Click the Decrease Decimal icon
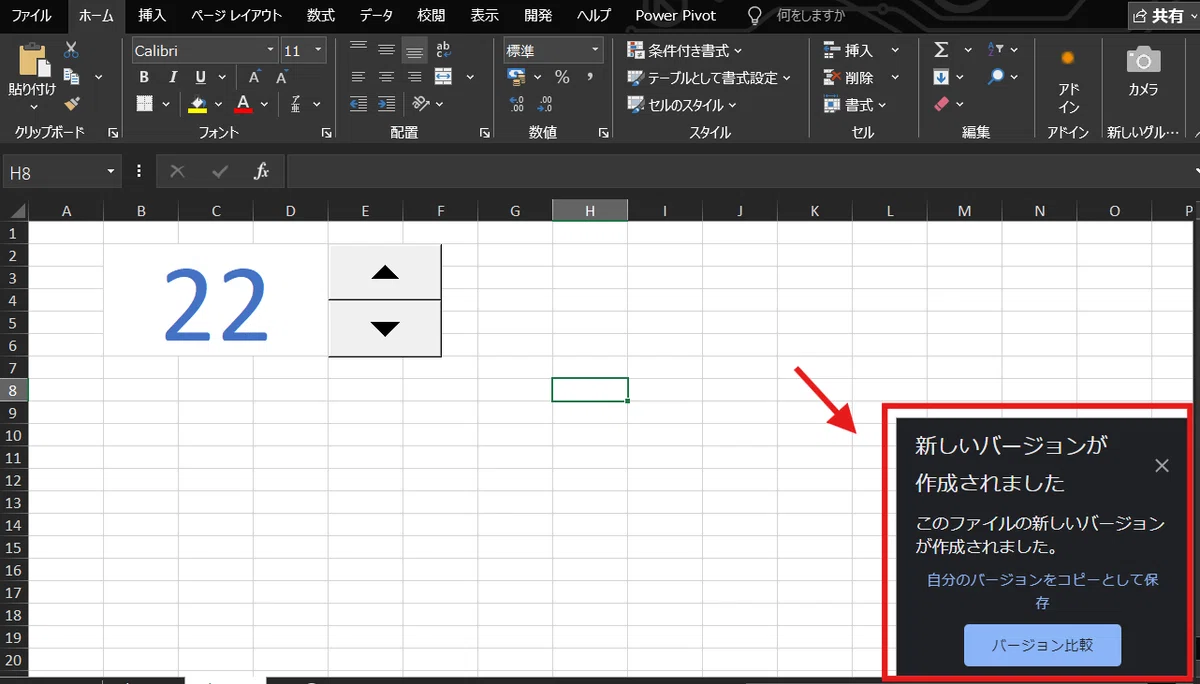 [545, 103]
